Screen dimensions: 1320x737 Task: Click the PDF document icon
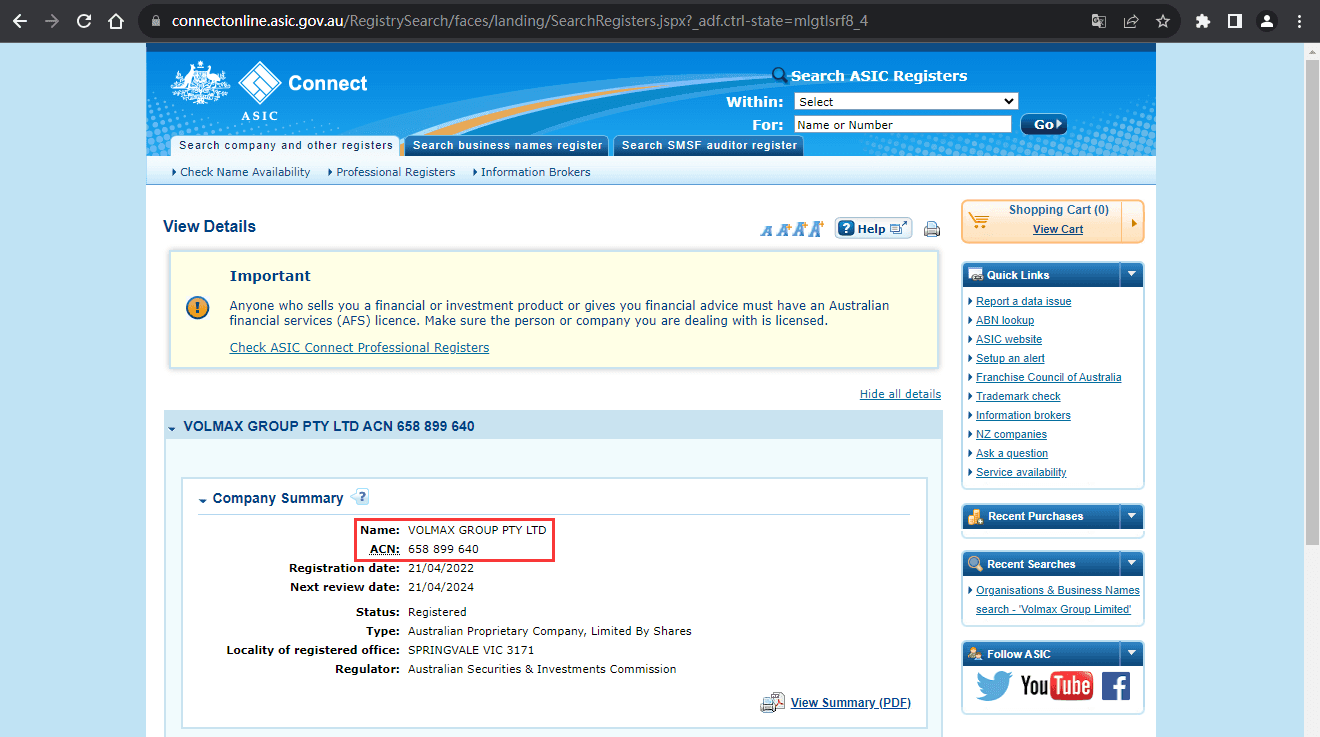pos(773,703)
